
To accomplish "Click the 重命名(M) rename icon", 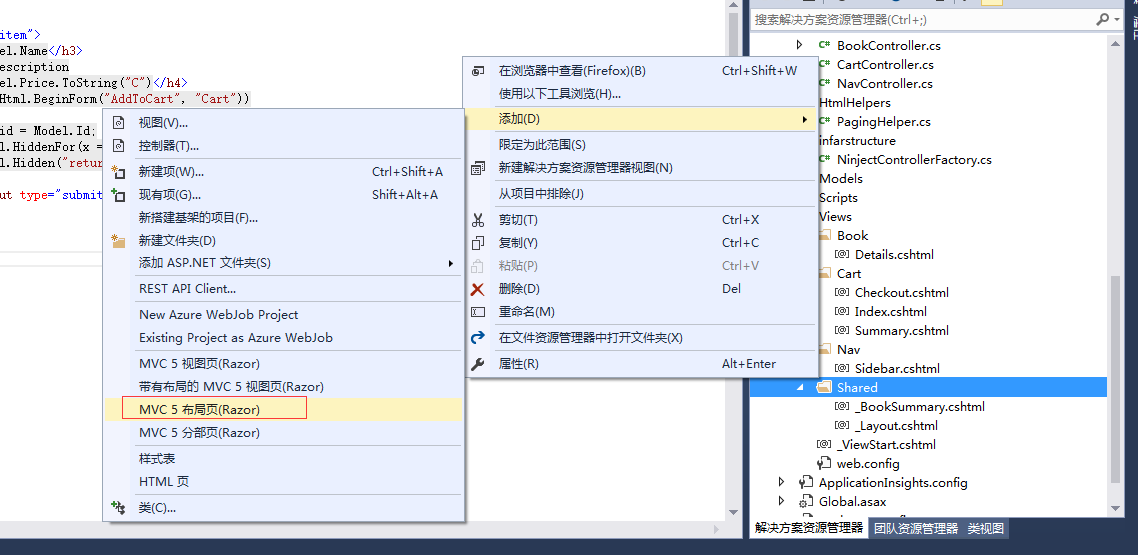I will click(478, 312).
